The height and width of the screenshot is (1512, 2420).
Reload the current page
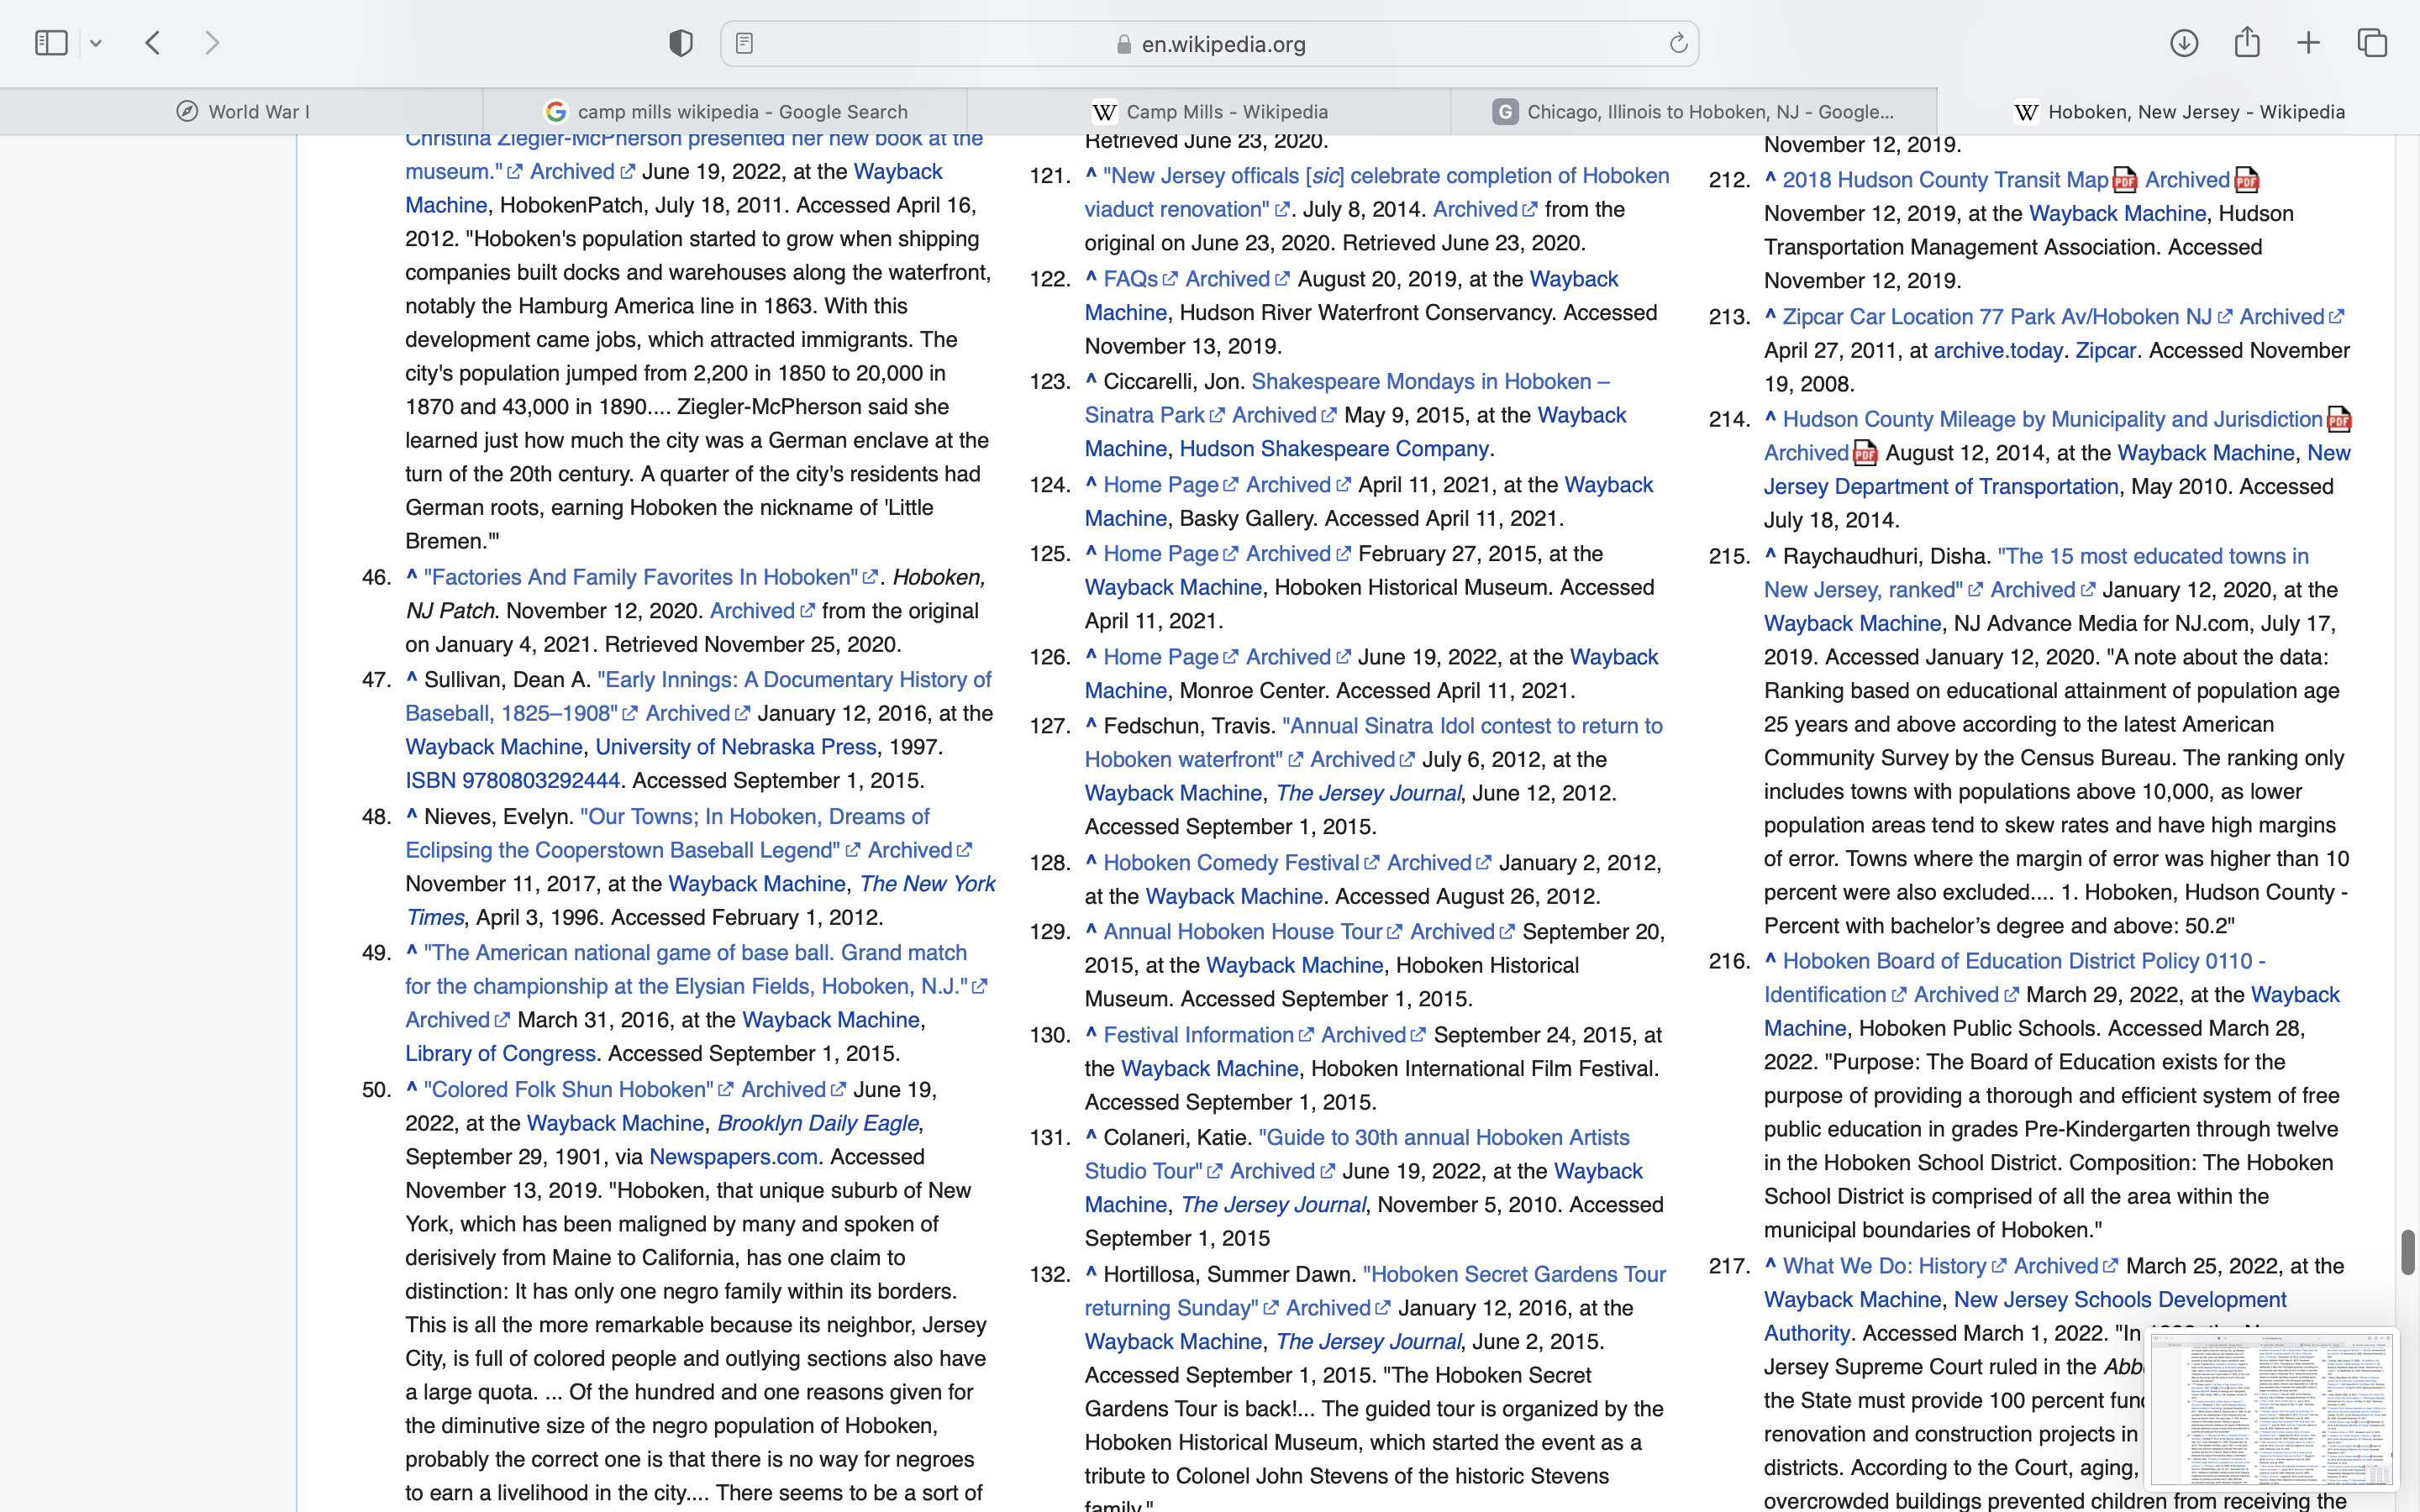pos(1678,44)
